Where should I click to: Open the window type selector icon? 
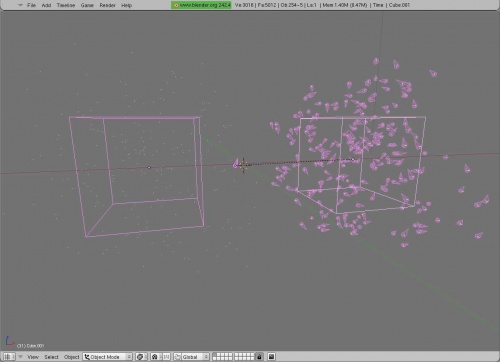[9, 357]
